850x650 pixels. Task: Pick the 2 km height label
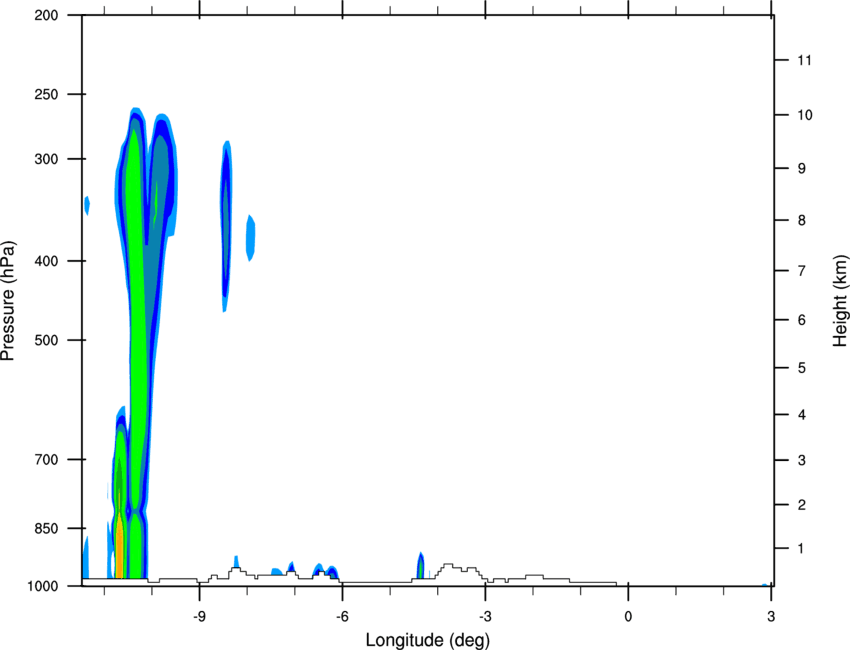(801, 505)
